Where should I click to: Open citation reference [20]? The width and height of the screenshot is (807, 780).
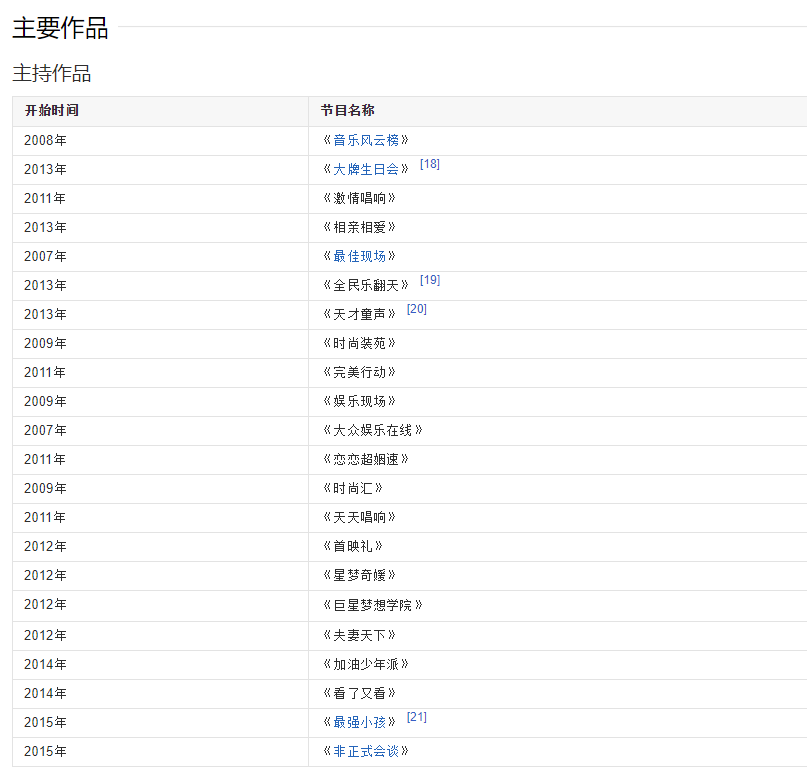pos(416,309)
